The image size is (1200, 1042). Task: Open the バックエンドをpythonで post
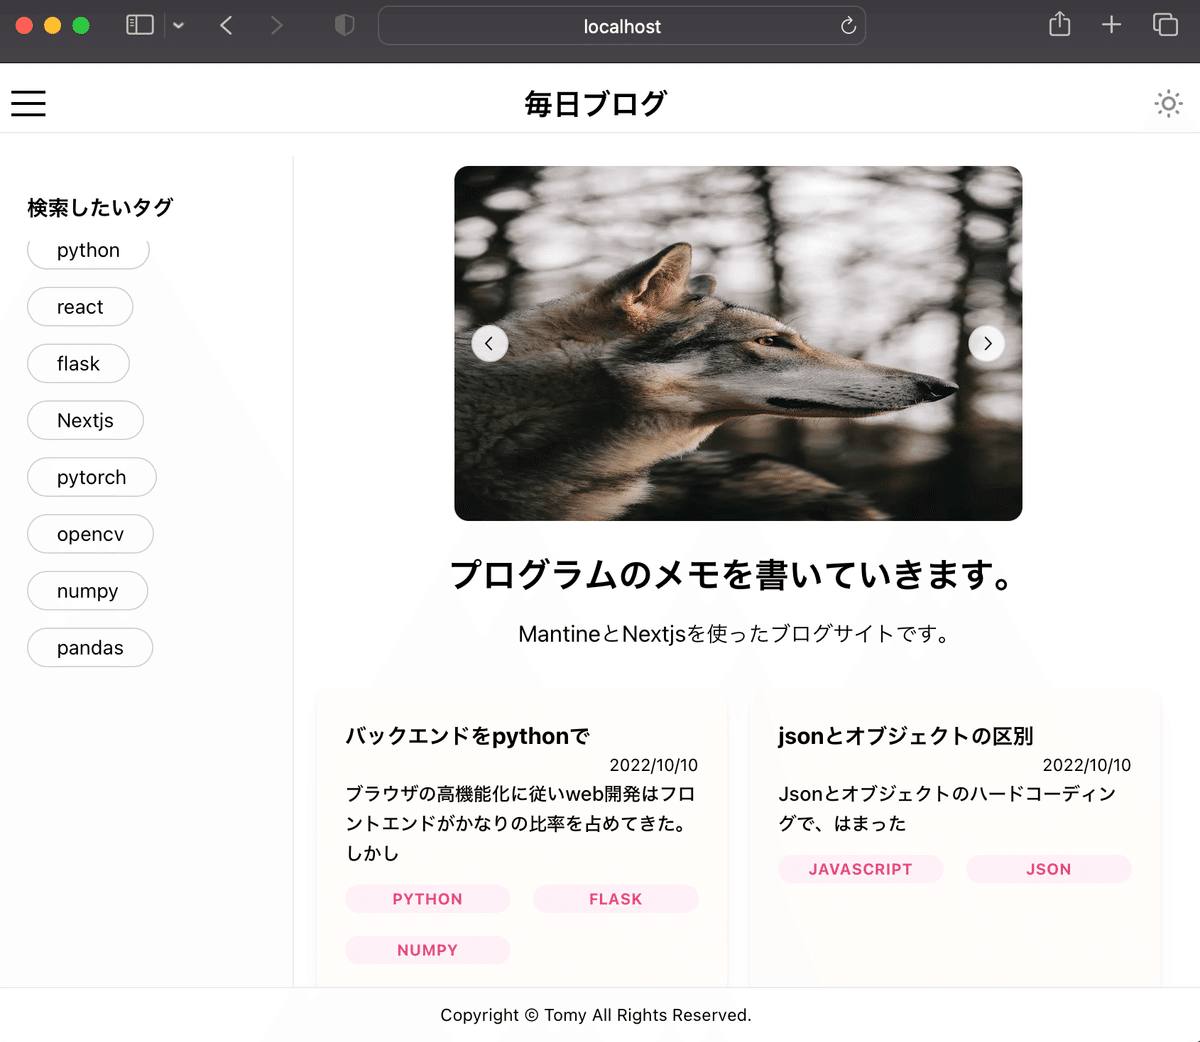click(468, 736)
